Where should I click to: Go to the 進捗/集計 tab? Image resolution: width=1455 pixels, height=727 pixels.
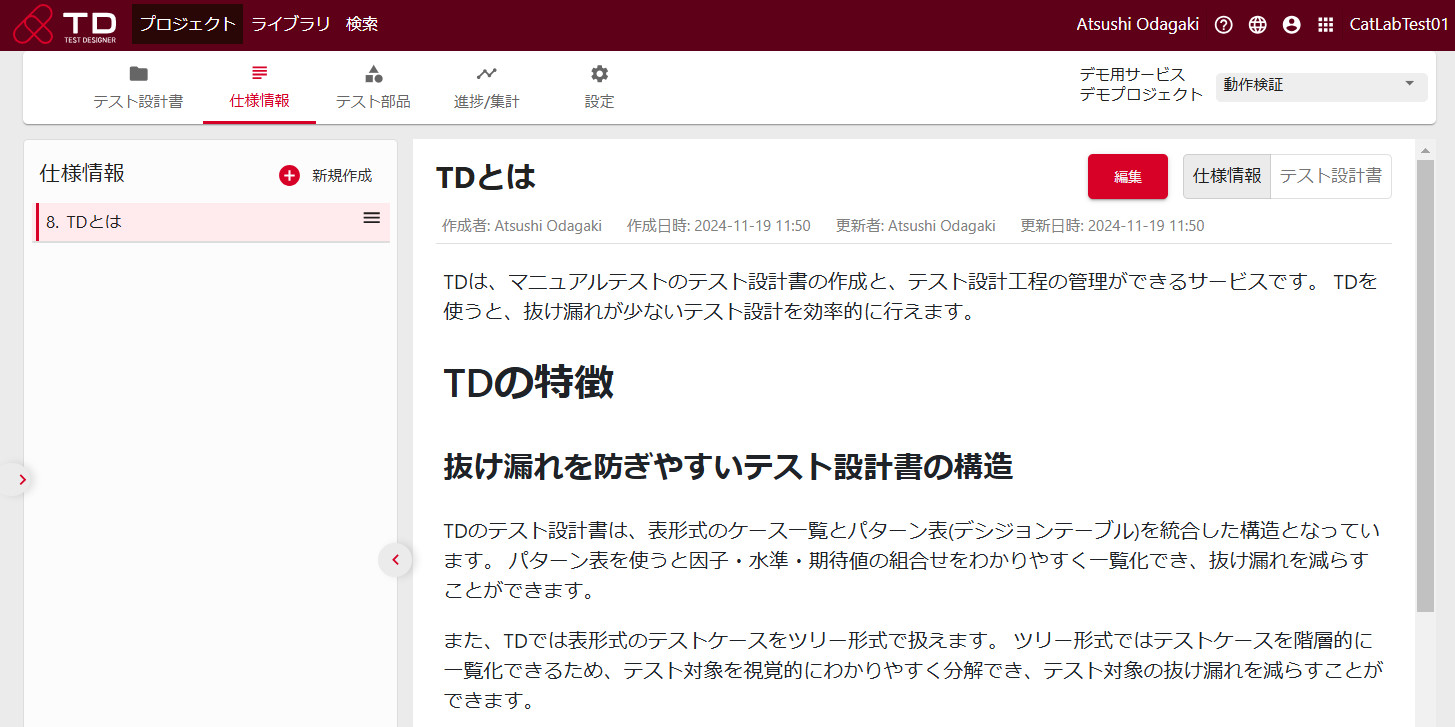click(486, 88)
